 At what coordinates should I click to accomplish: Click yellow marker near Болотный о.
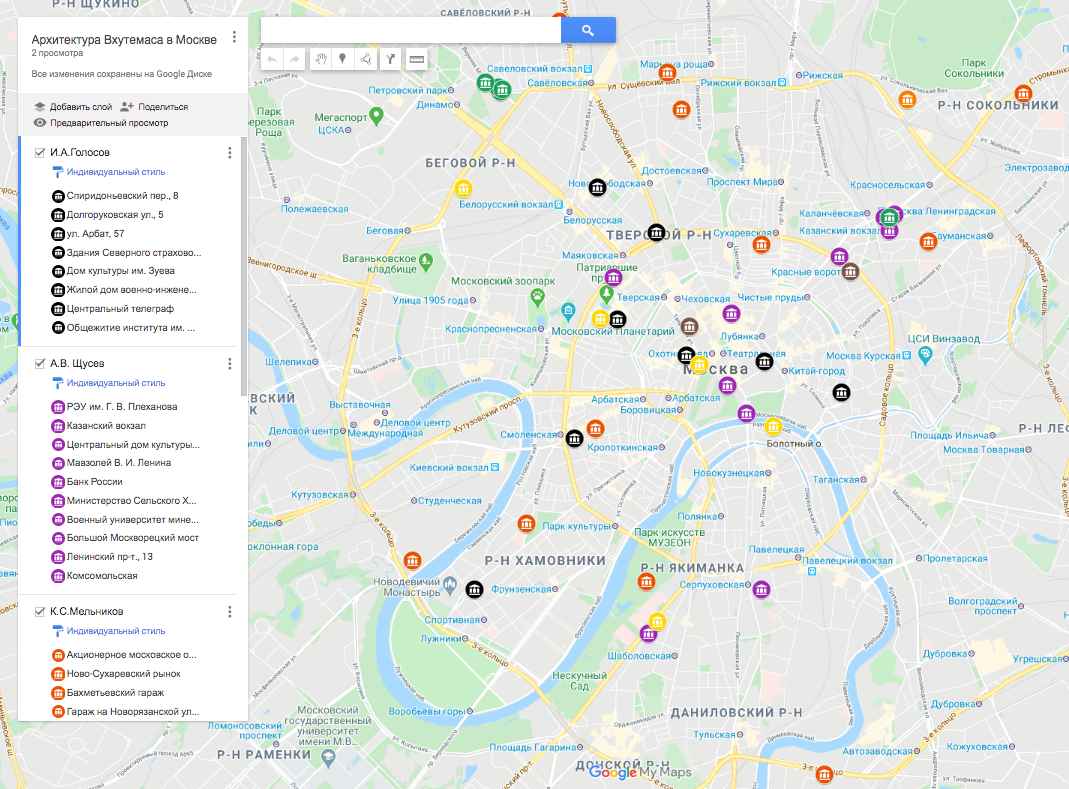point(773,427)
